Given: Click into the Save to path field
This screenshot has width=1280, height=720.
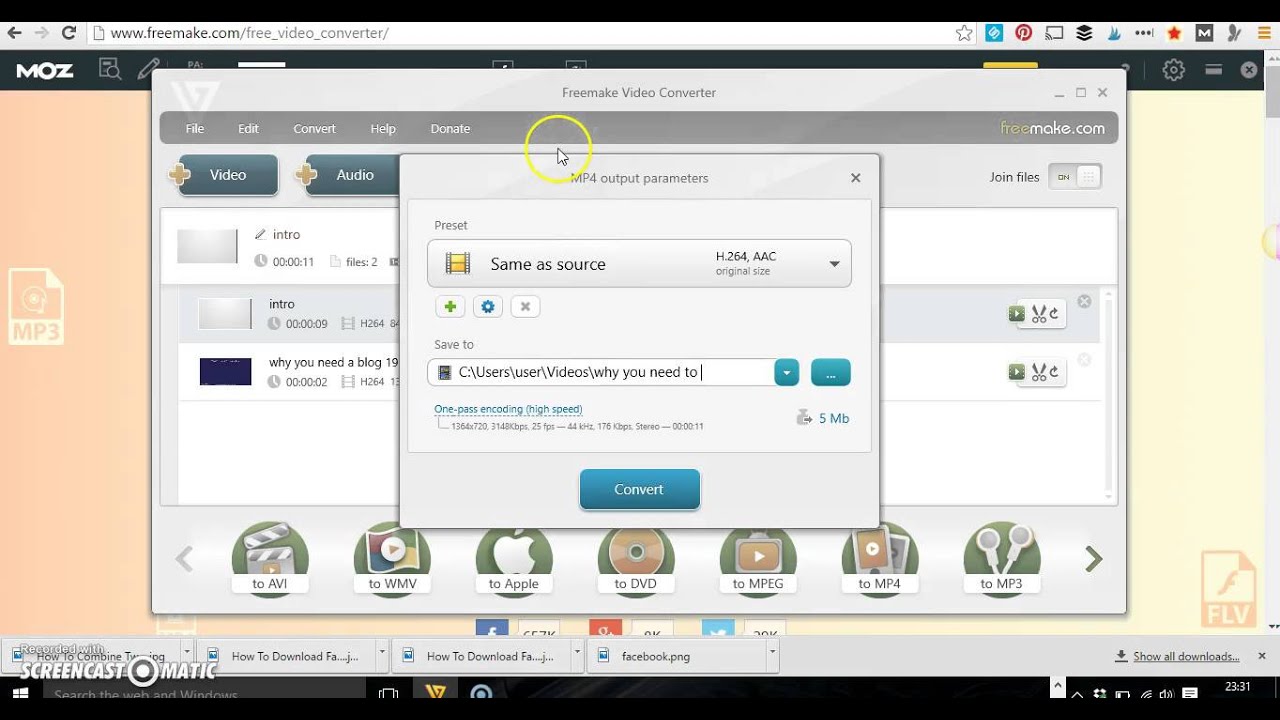Looking at the screenshot, I should click(x=601, y=372).
